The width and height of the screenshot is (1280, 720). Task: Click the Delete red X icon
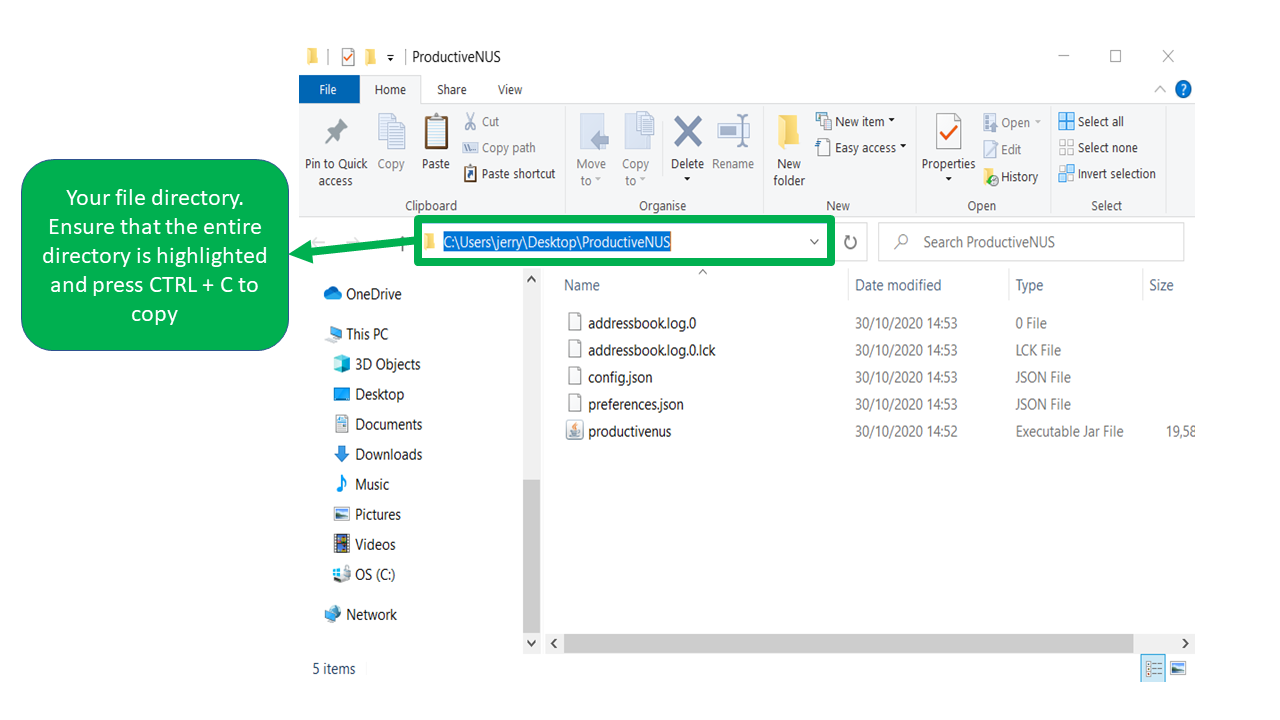pos(687,132)
